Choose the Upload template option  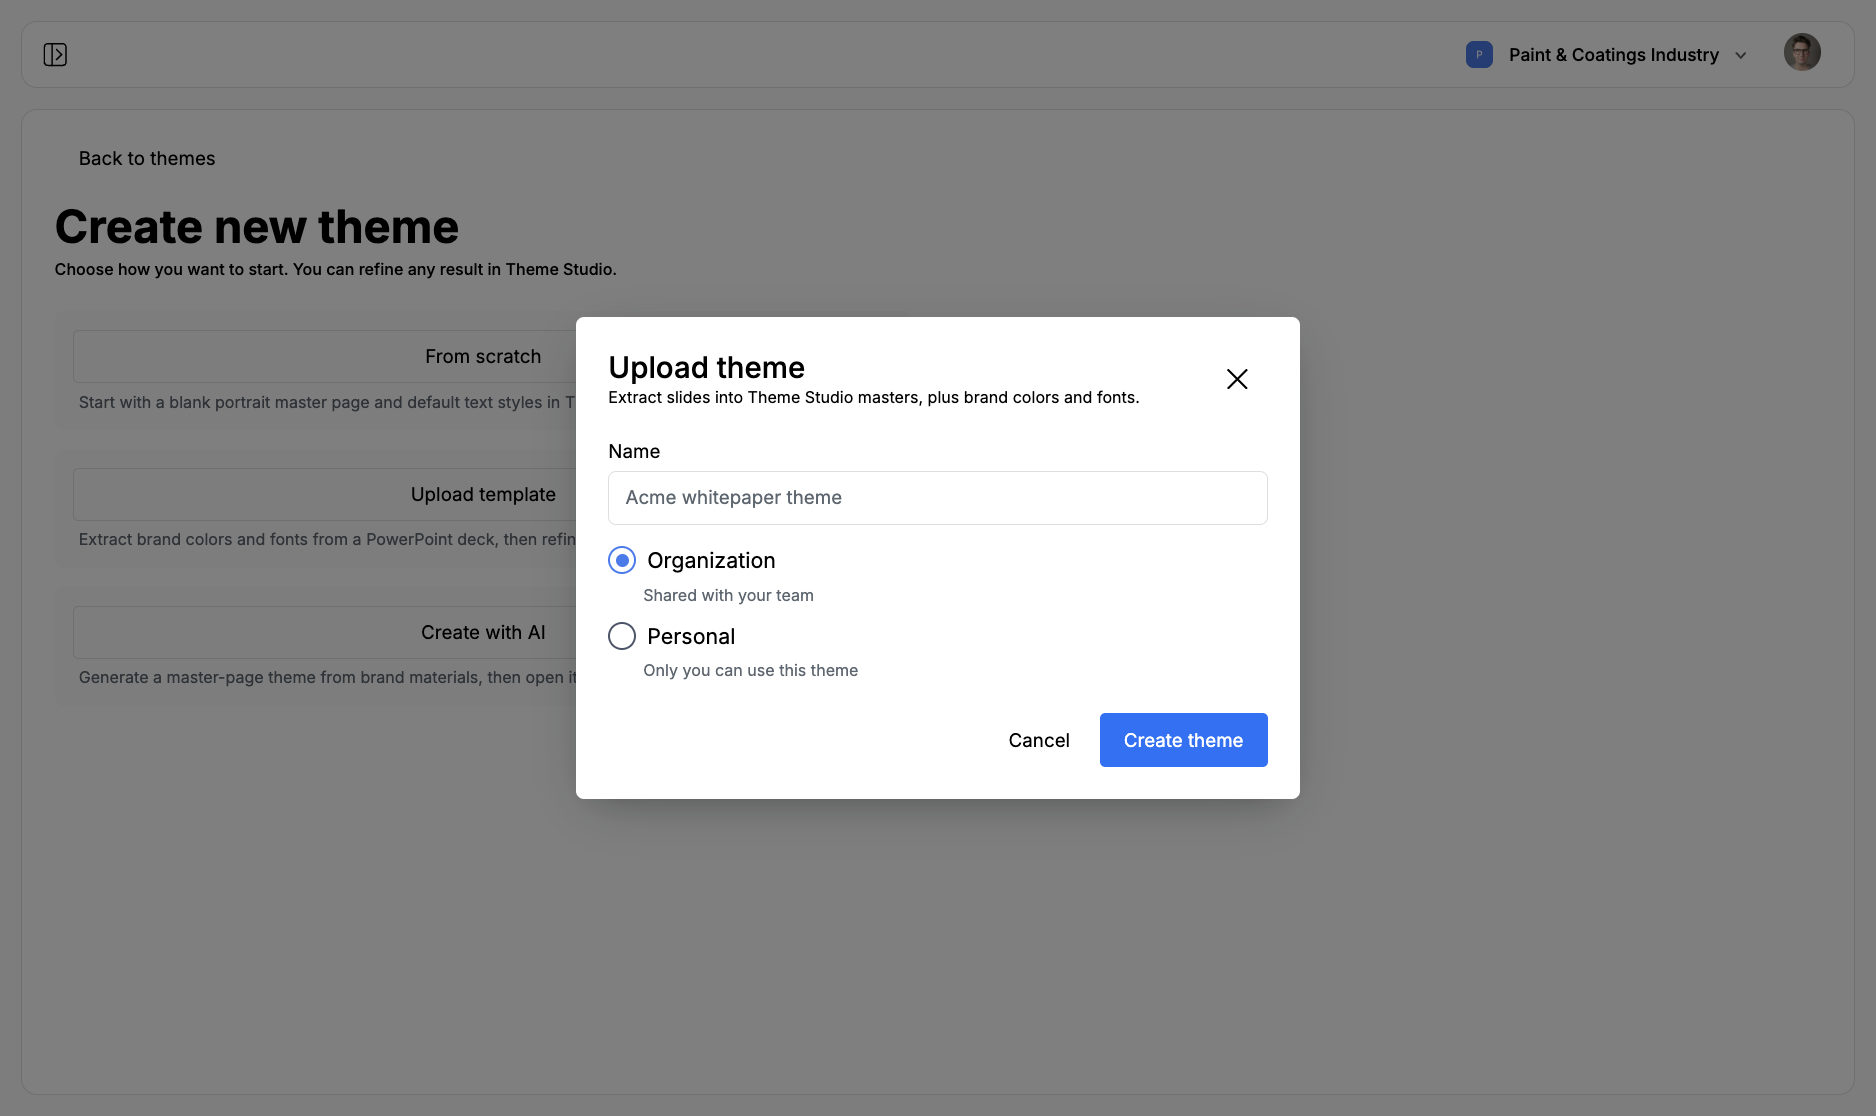tap(325, 494)
